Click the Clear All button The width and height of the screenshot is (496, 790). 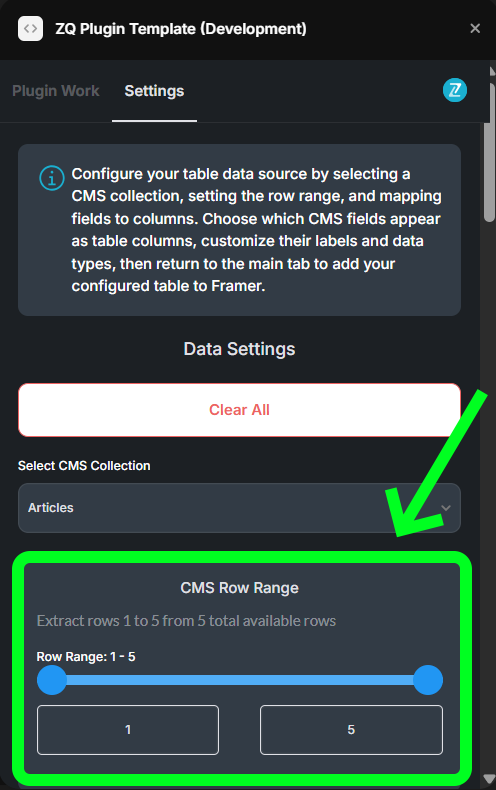pos(239,410)
